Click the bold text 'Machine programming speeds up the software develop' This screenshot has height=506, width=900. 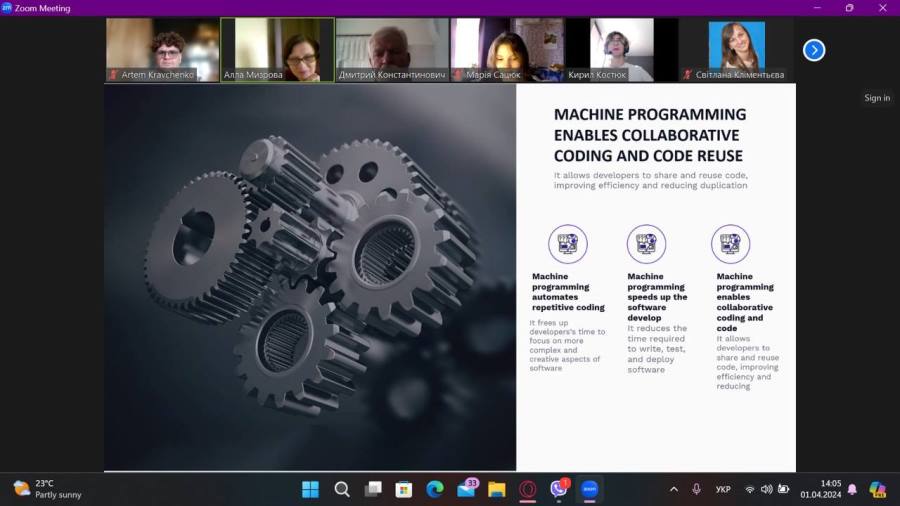pos(657,297)
